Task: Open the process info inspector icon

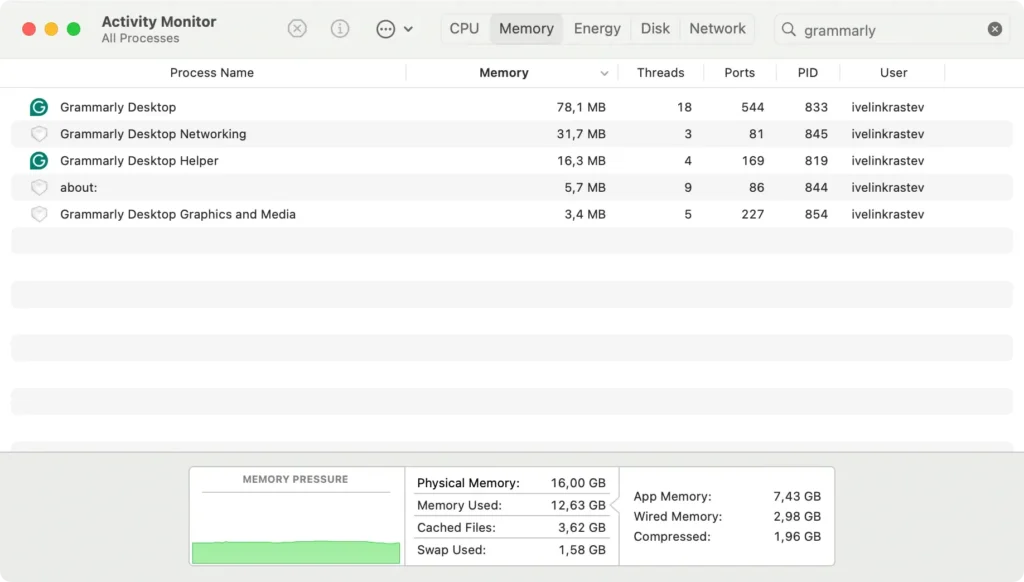Action: pyautogui.click(x=340, y=29)
